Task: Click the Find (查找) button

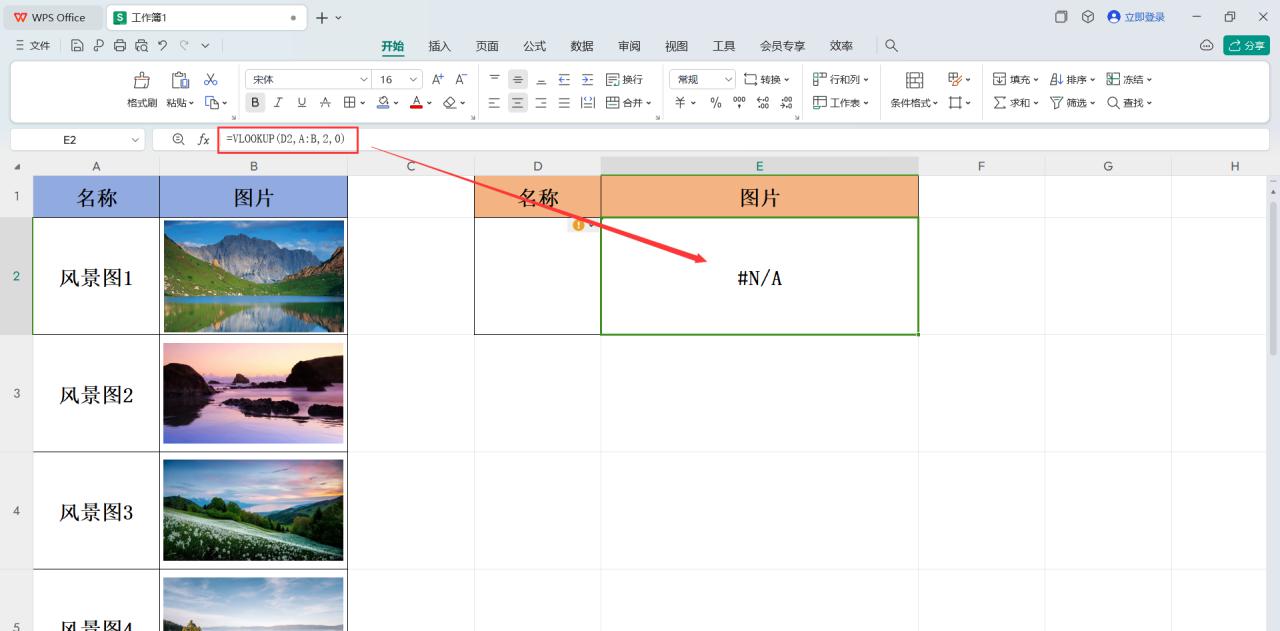Action: point(1130,102)
